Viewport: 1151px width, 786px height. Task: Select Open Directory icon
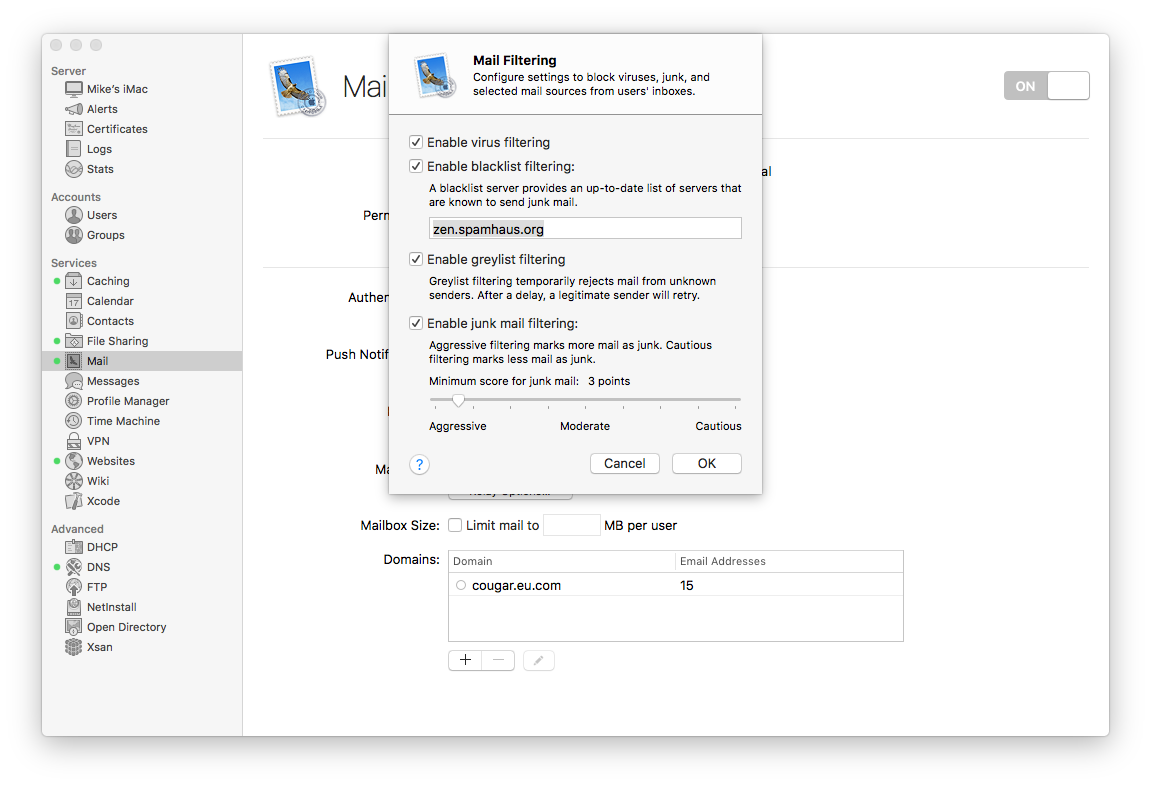[x=73, y=627]
